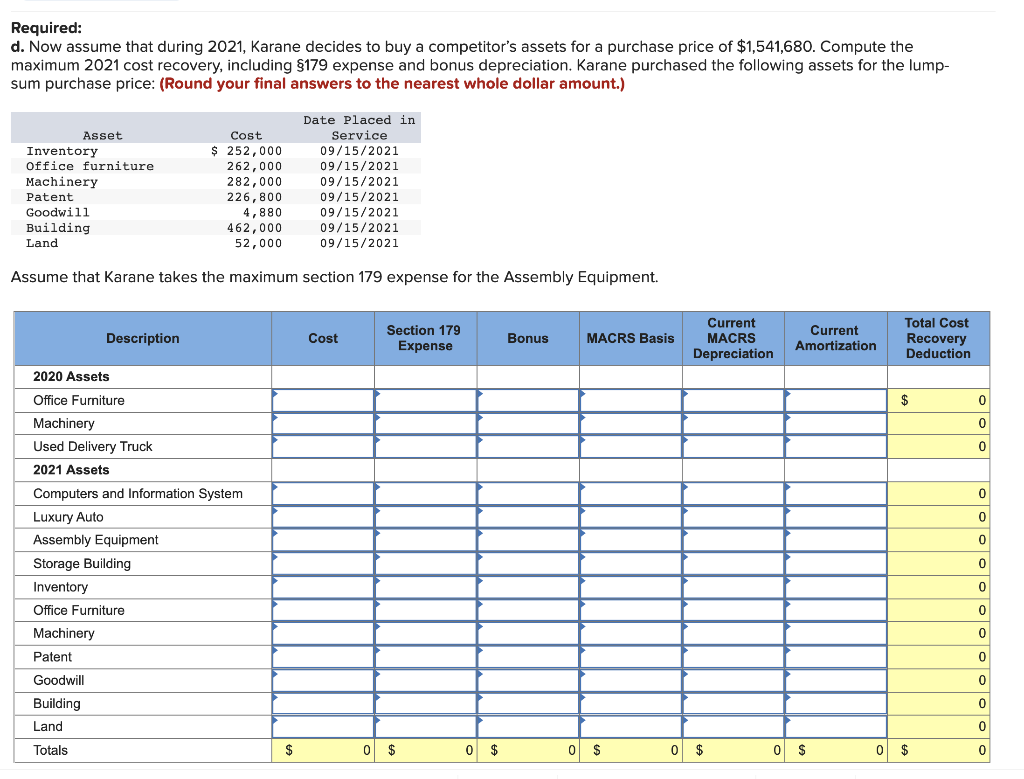Click the Total Cost Recovery Deduction header
Image resolution: width=1024 pixels, height=779 pixels.
(937, 338)
